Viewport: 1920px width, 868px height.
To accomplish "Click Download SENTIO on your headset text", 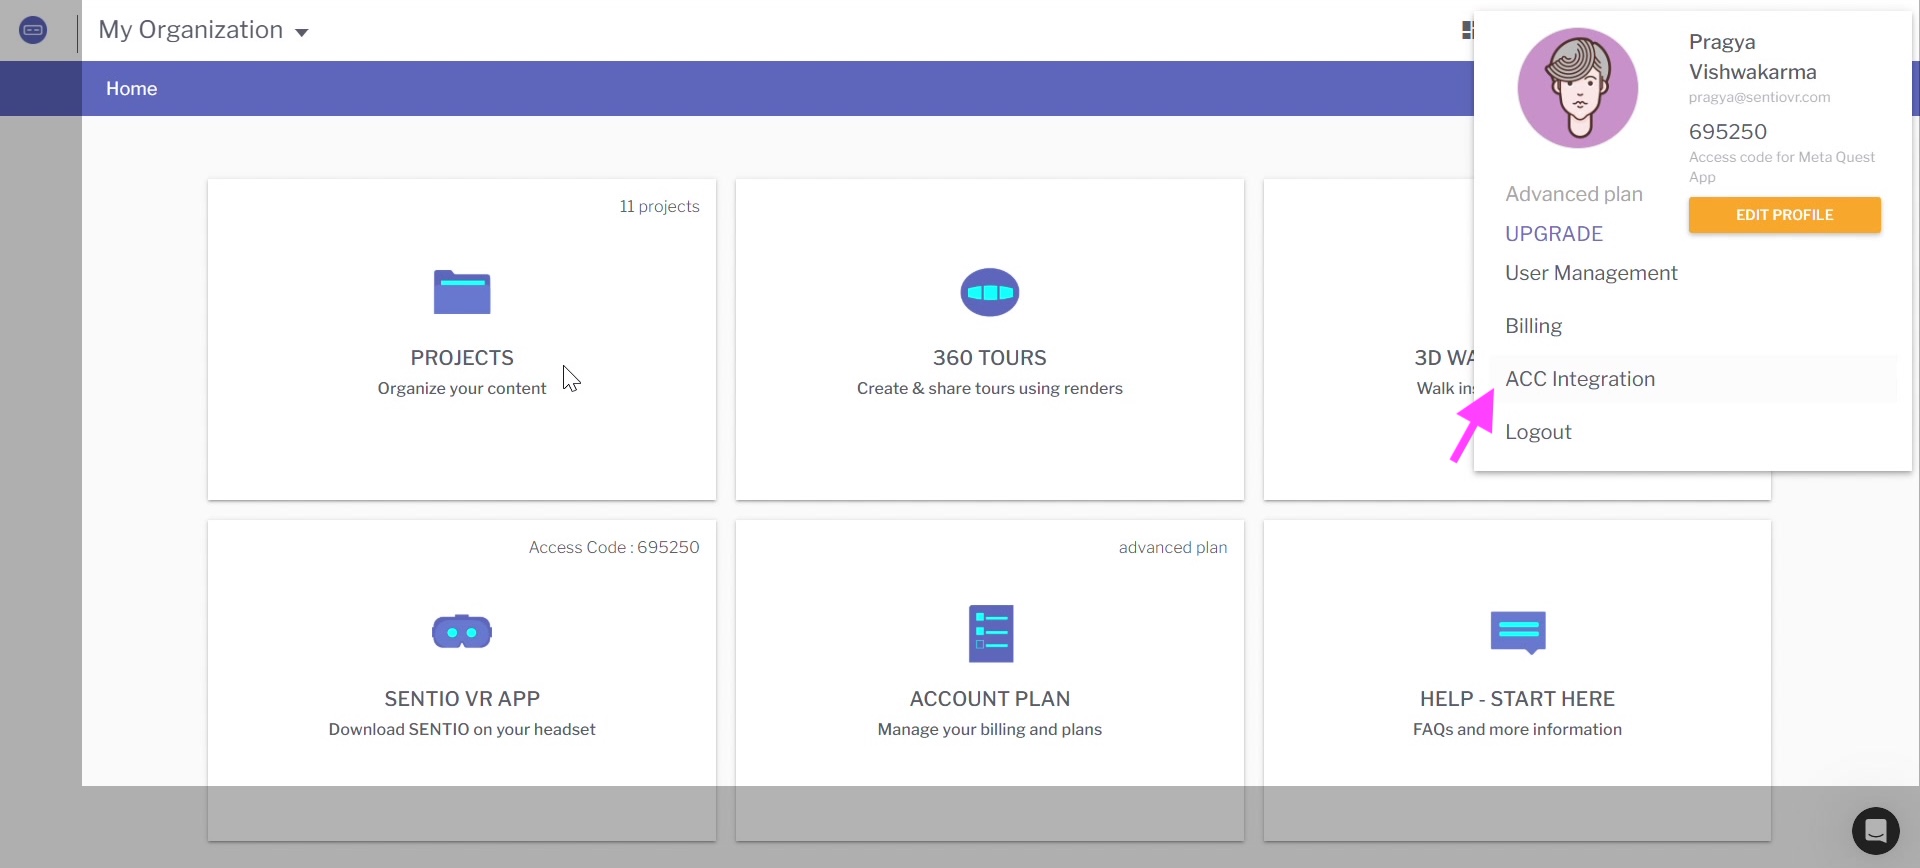I will (x=462, y=729).
